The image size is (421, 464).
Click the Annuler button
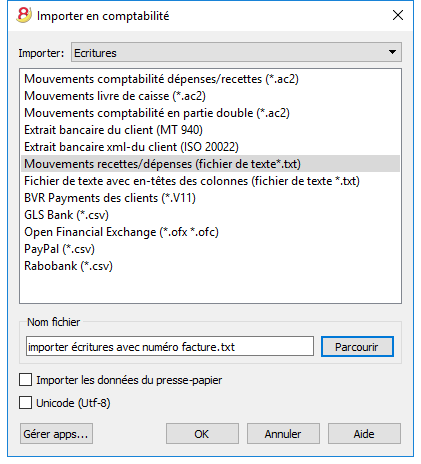[283, 434]
